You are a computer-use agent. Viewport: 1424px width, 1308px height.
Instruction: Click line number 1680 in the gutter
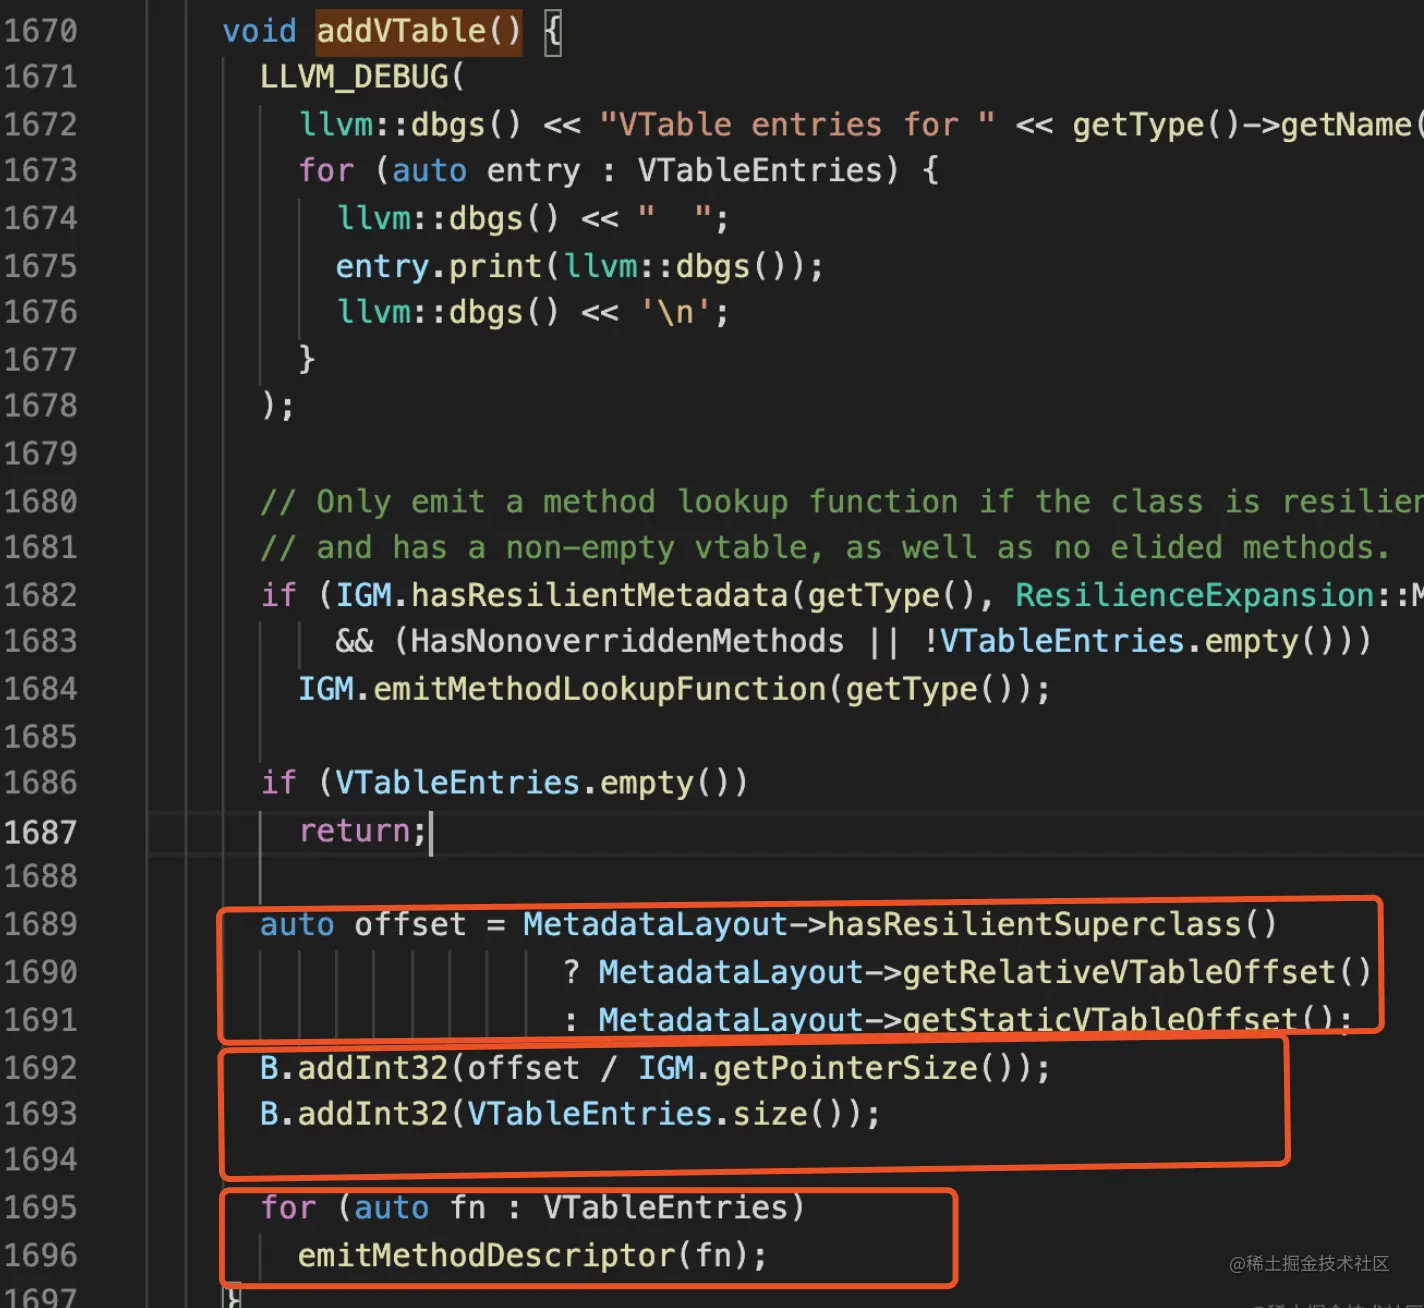(40, 501)
